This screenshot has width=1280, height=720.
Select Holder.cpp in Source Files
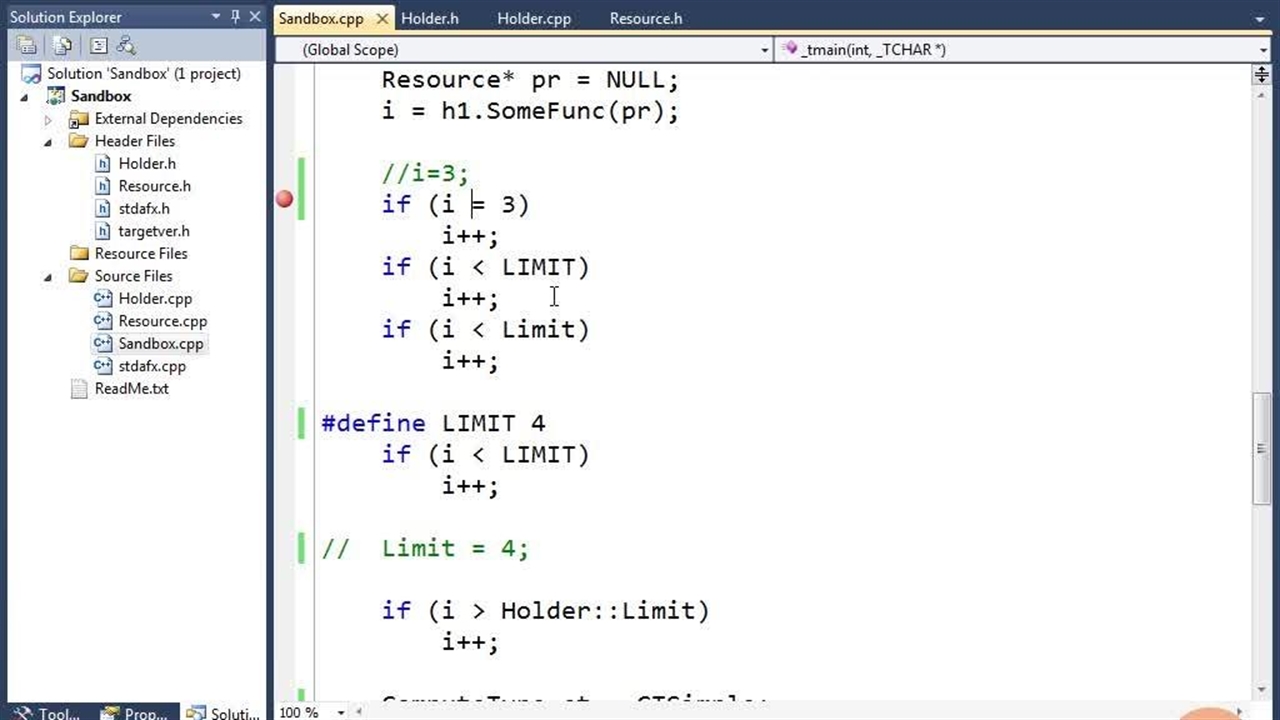[x=155, y=299]
